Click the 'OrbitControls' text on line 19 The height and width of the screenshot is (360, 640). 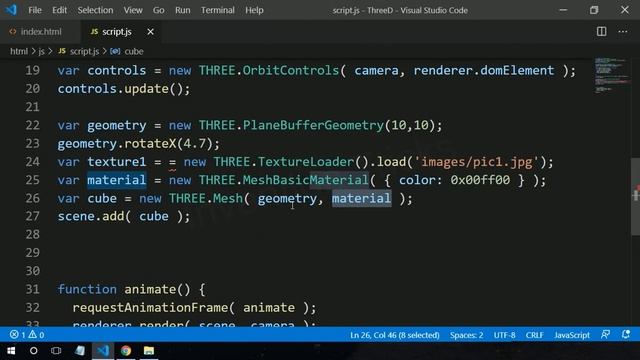(x=291, y=71)
